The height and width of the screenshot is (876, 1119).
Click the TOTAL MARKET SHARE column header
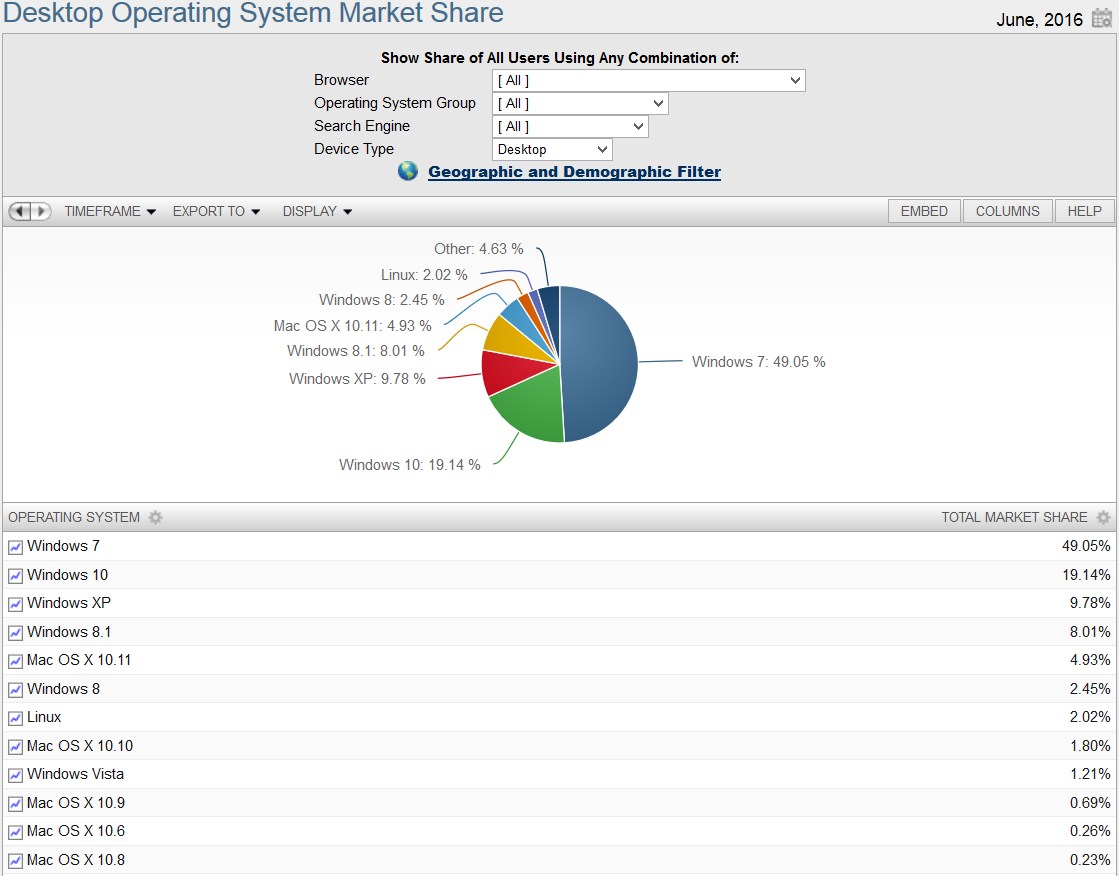click(x=1014, y=518)
